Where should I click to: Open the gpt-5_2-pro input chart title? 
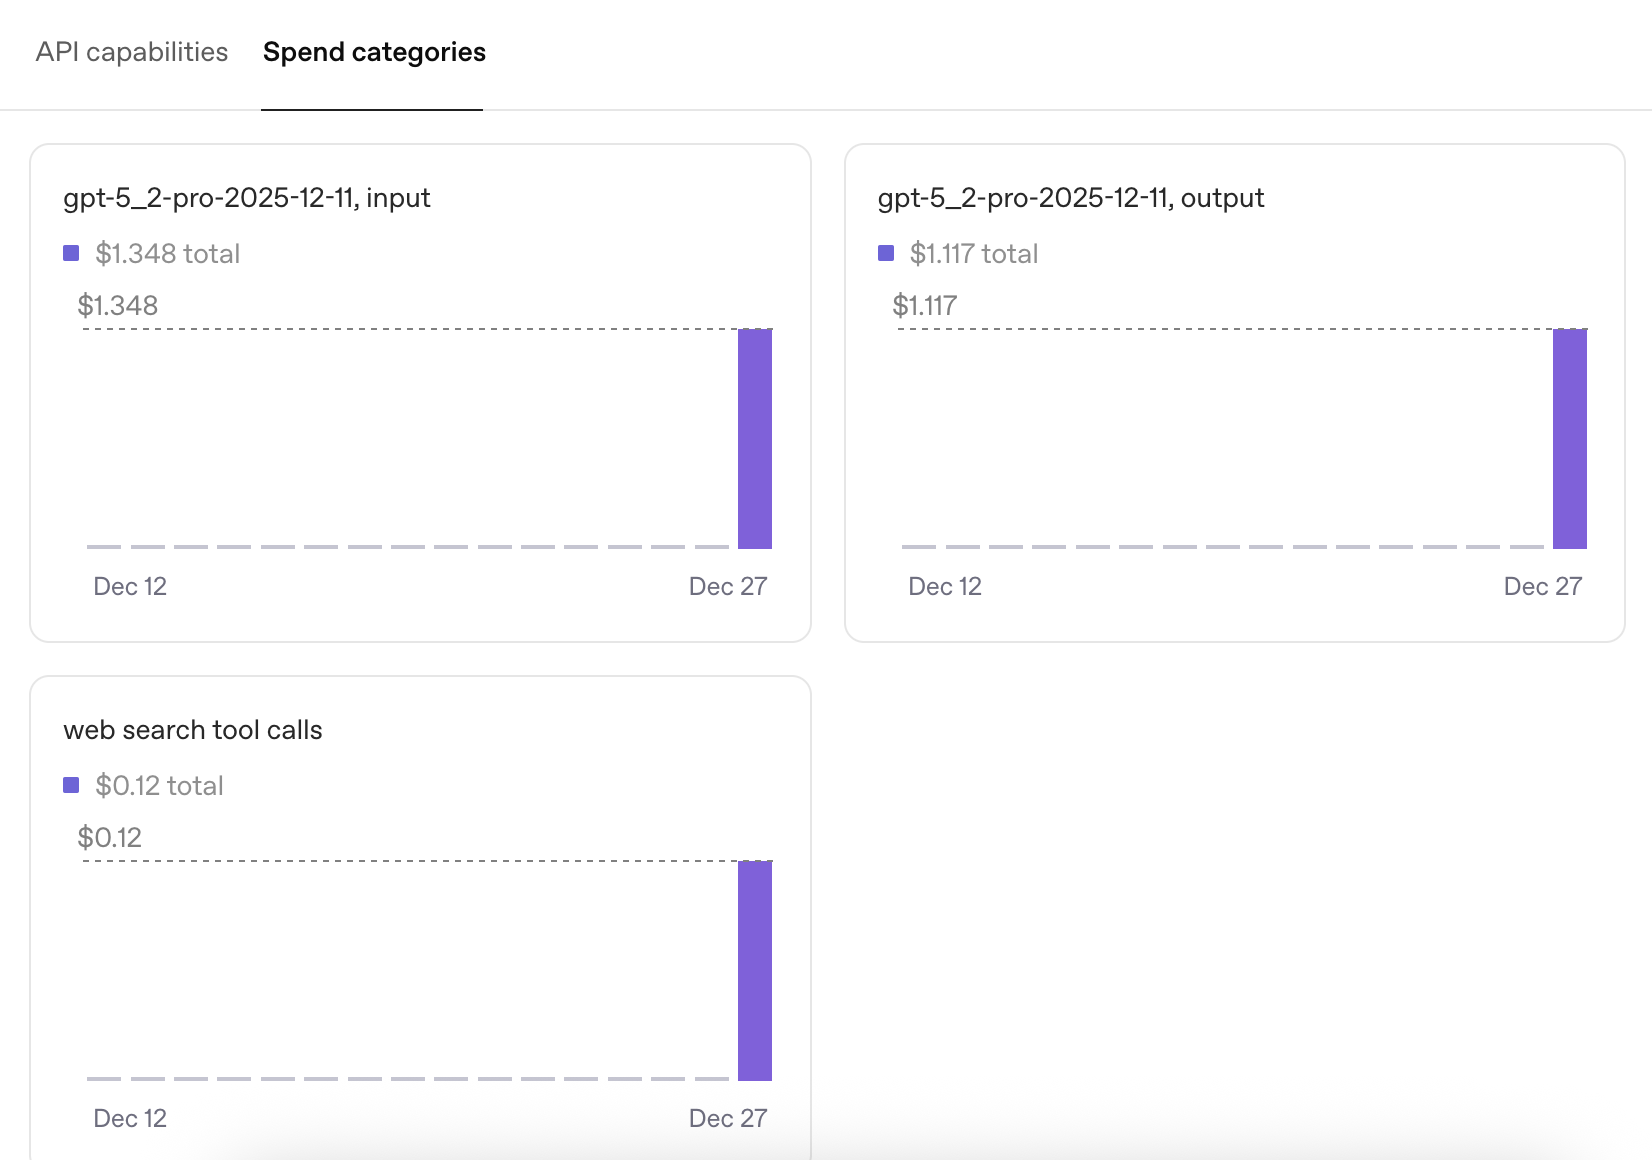click(x=247, y=198)
